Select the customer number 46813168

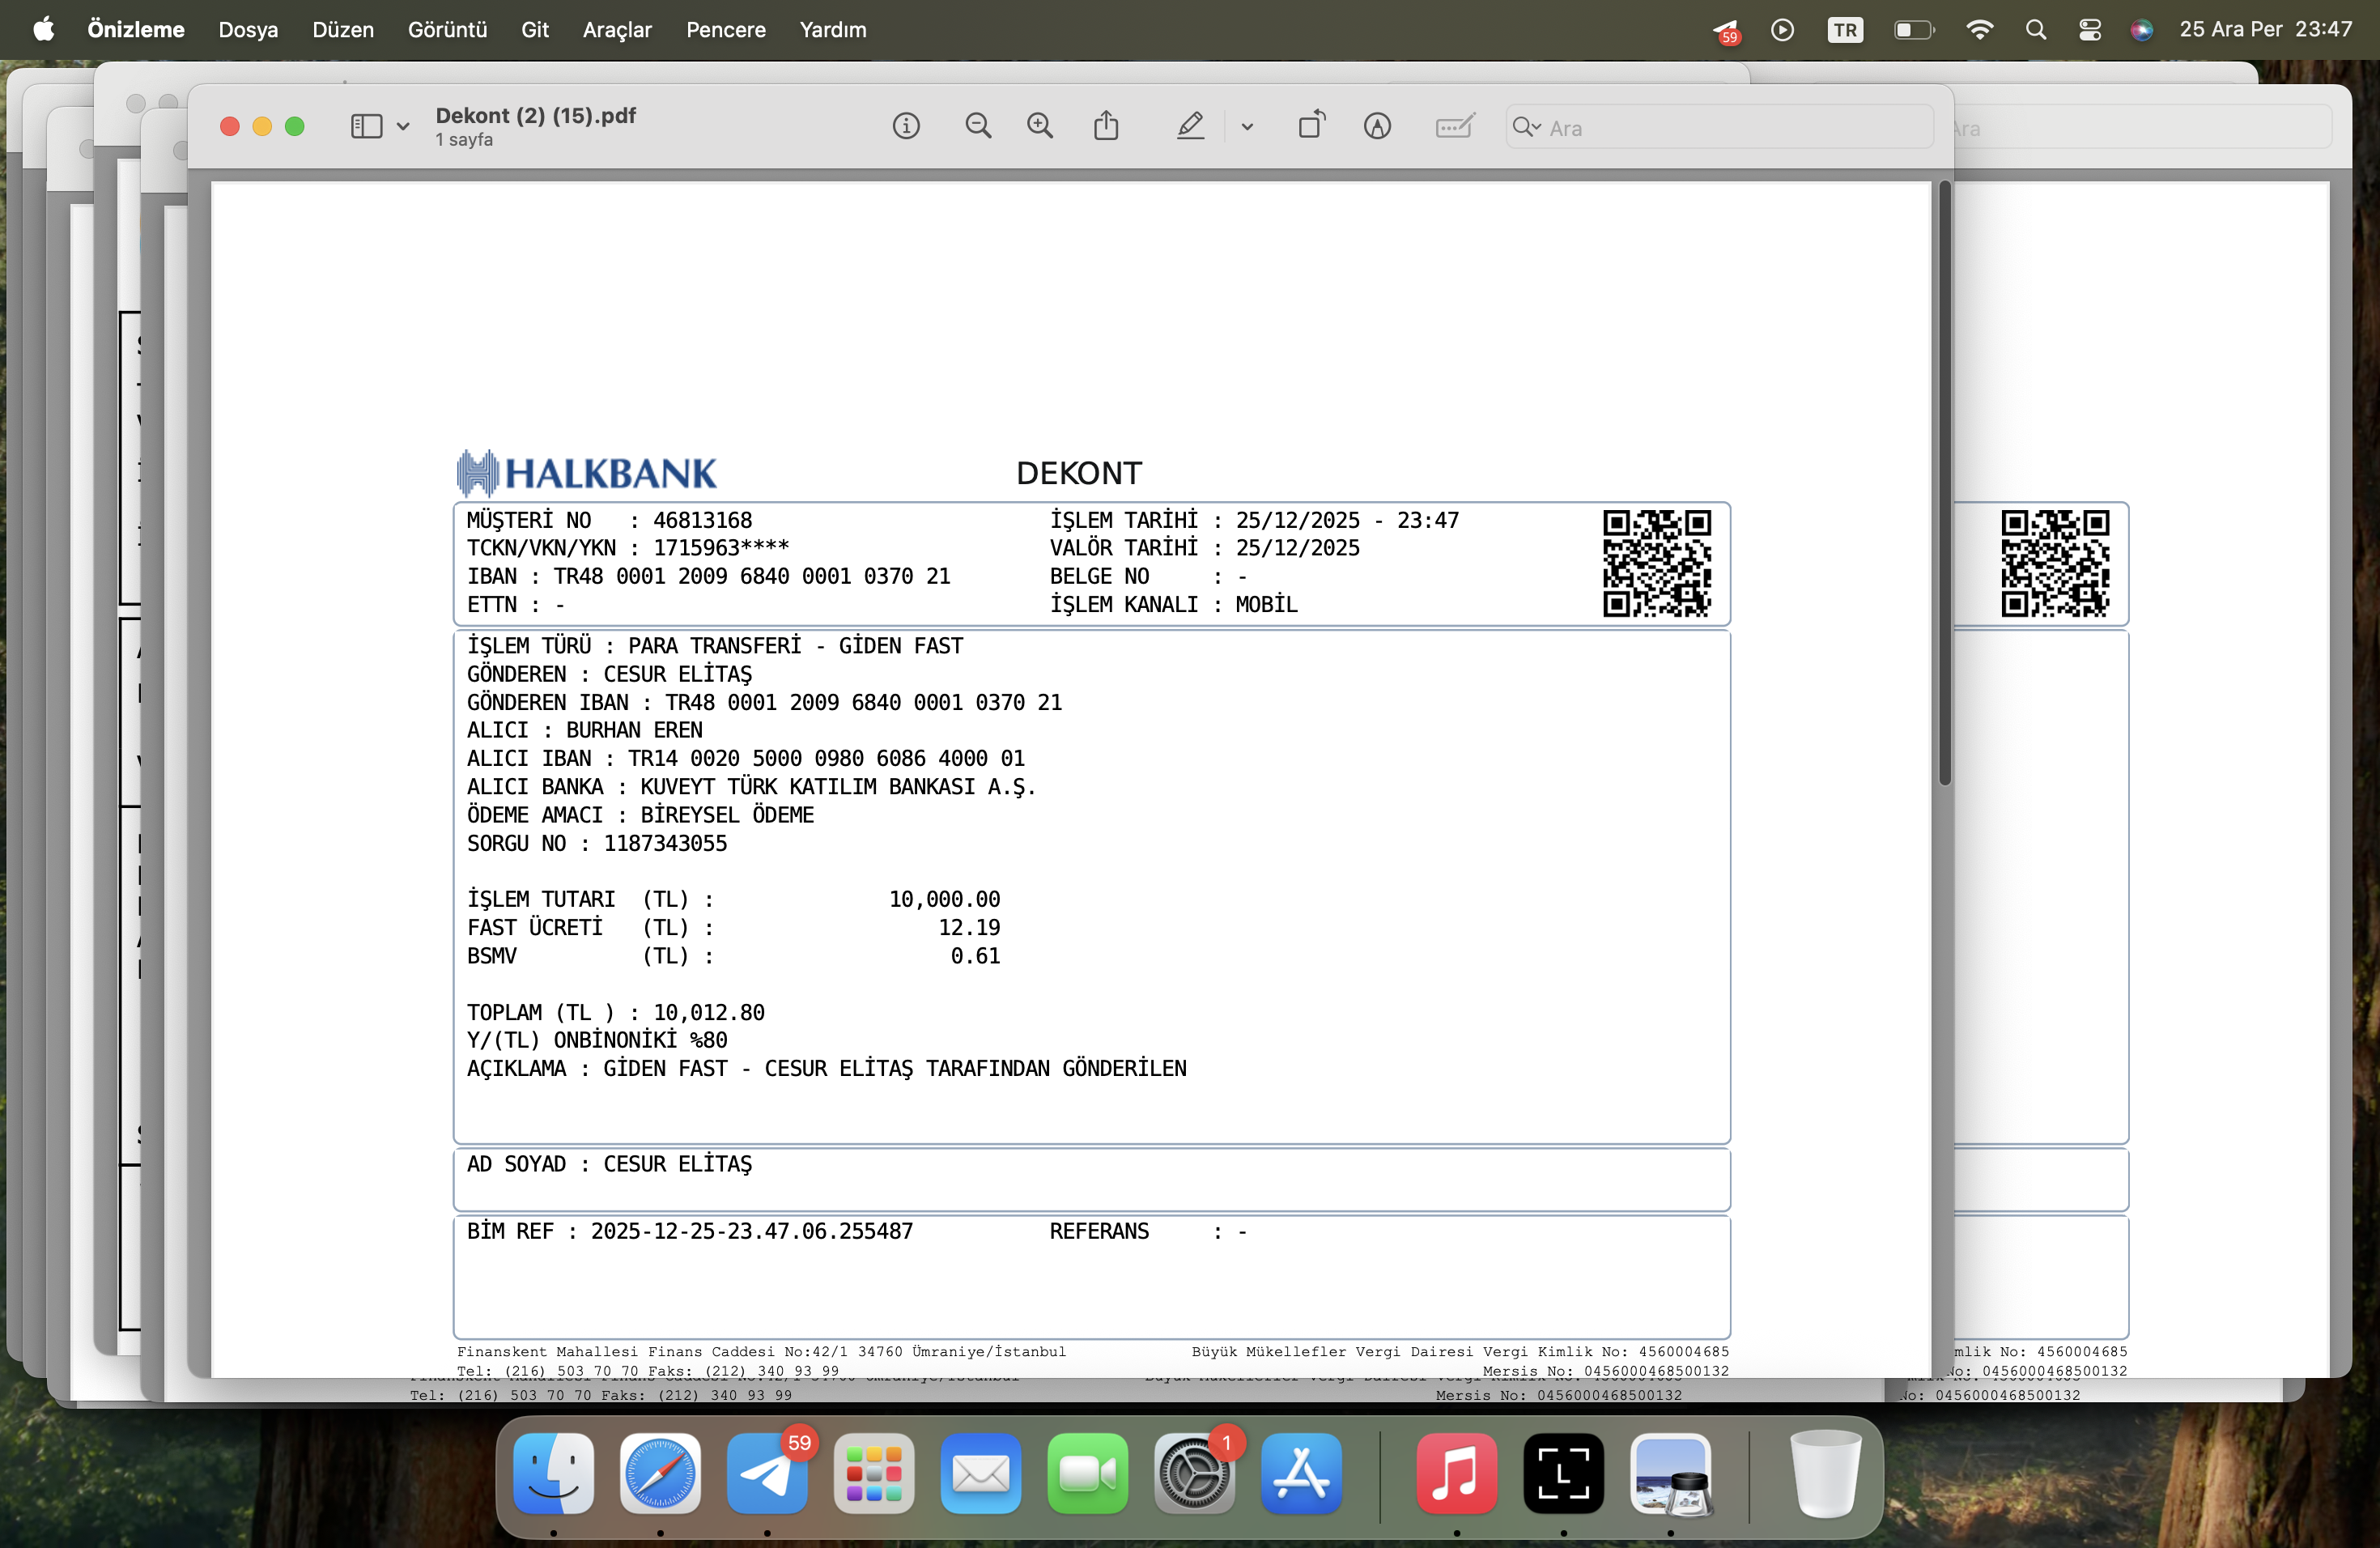[x=703, y=520]
